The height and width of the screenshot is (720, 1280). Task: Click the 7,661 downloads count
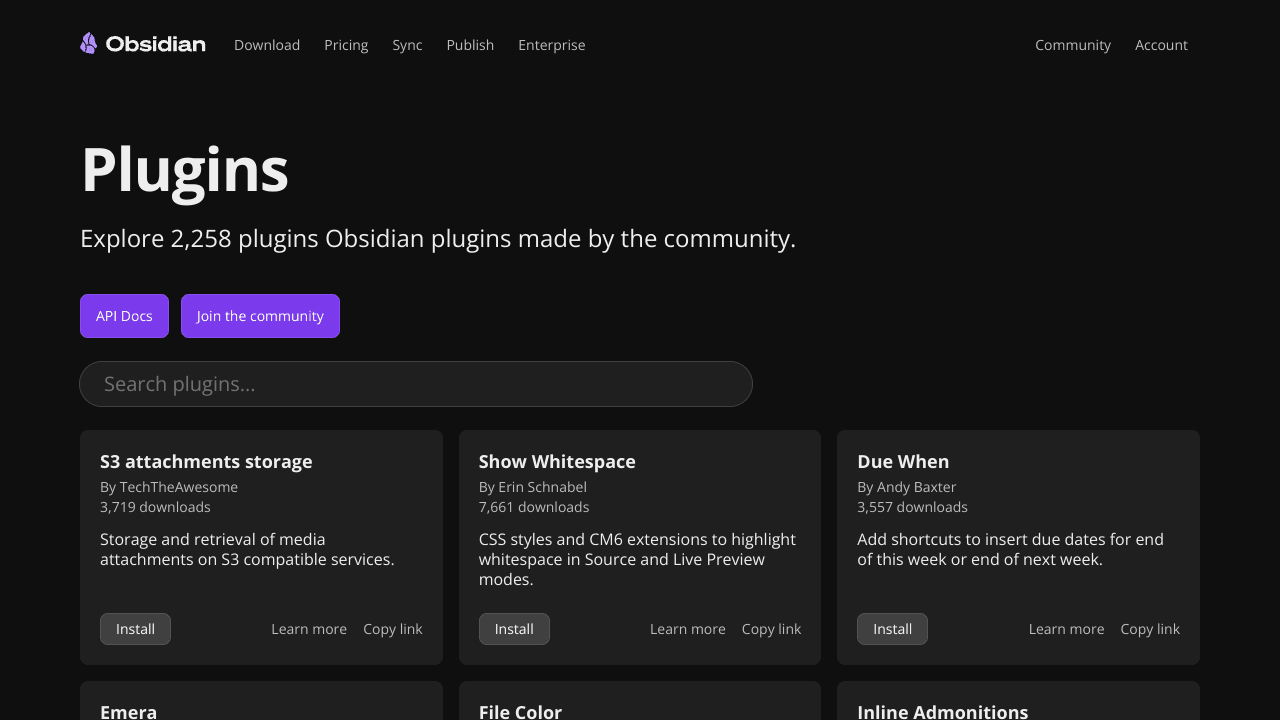point(534,507)
